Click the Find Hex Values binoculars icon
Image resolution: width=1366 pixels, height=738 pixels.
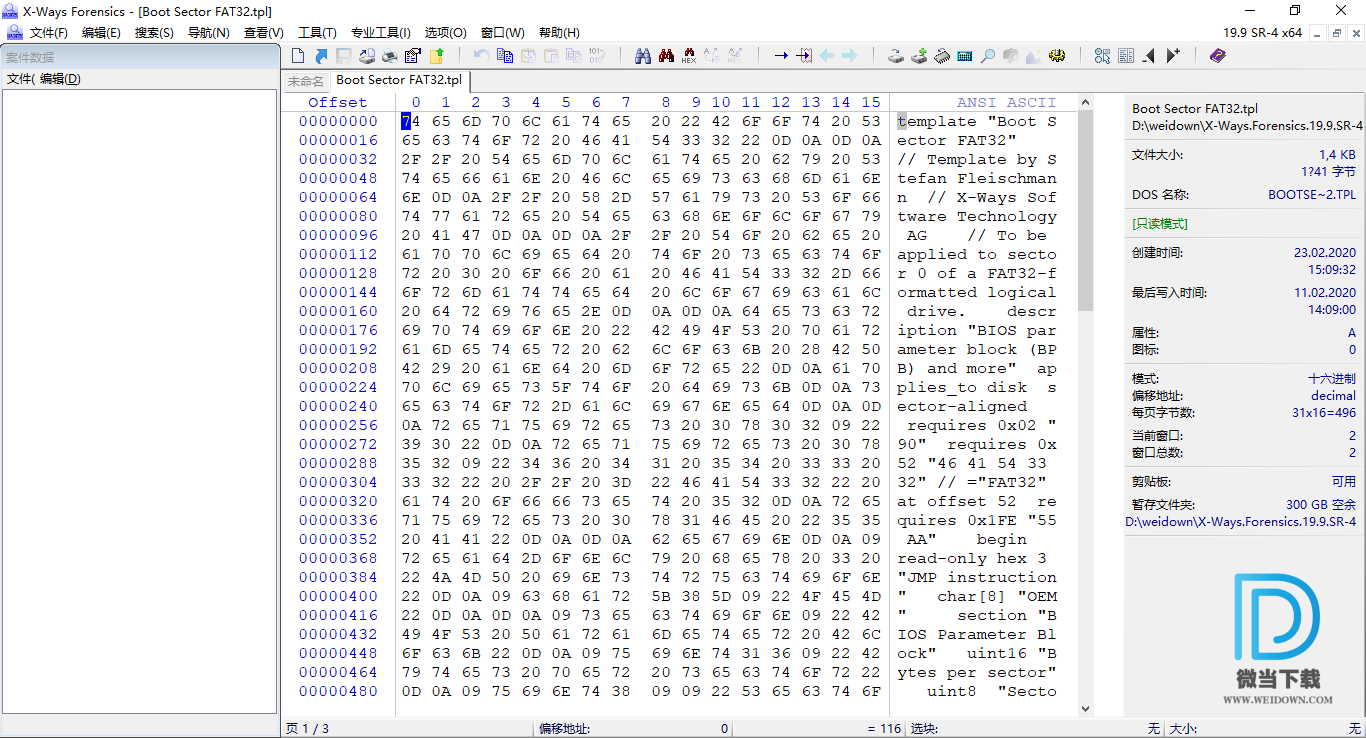point(689,56)
